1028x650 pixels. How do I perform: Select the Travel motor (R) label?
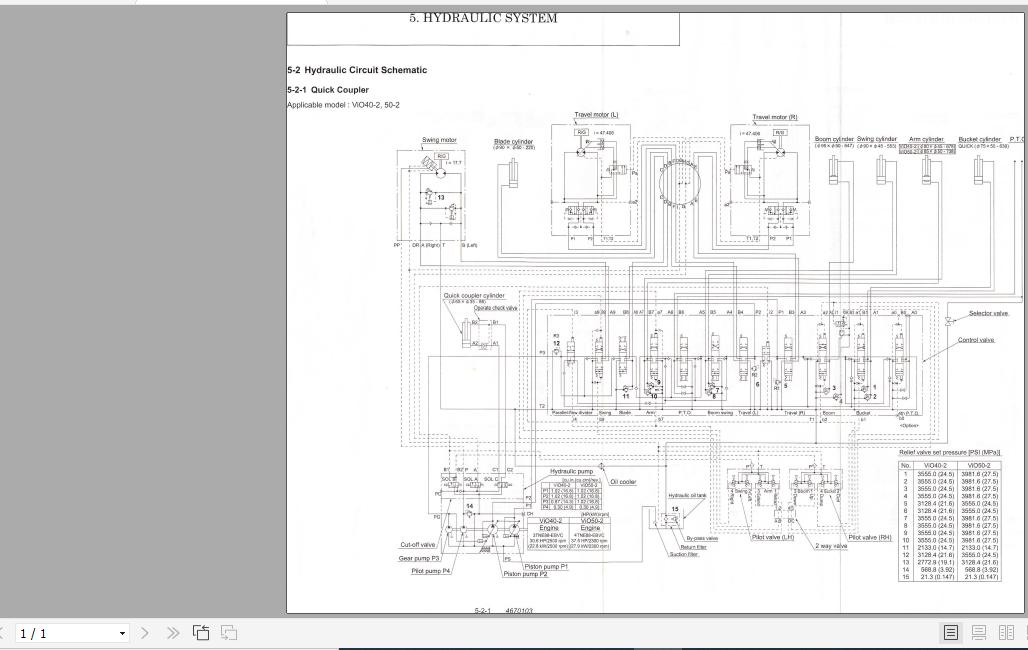[x=774, y=117]
